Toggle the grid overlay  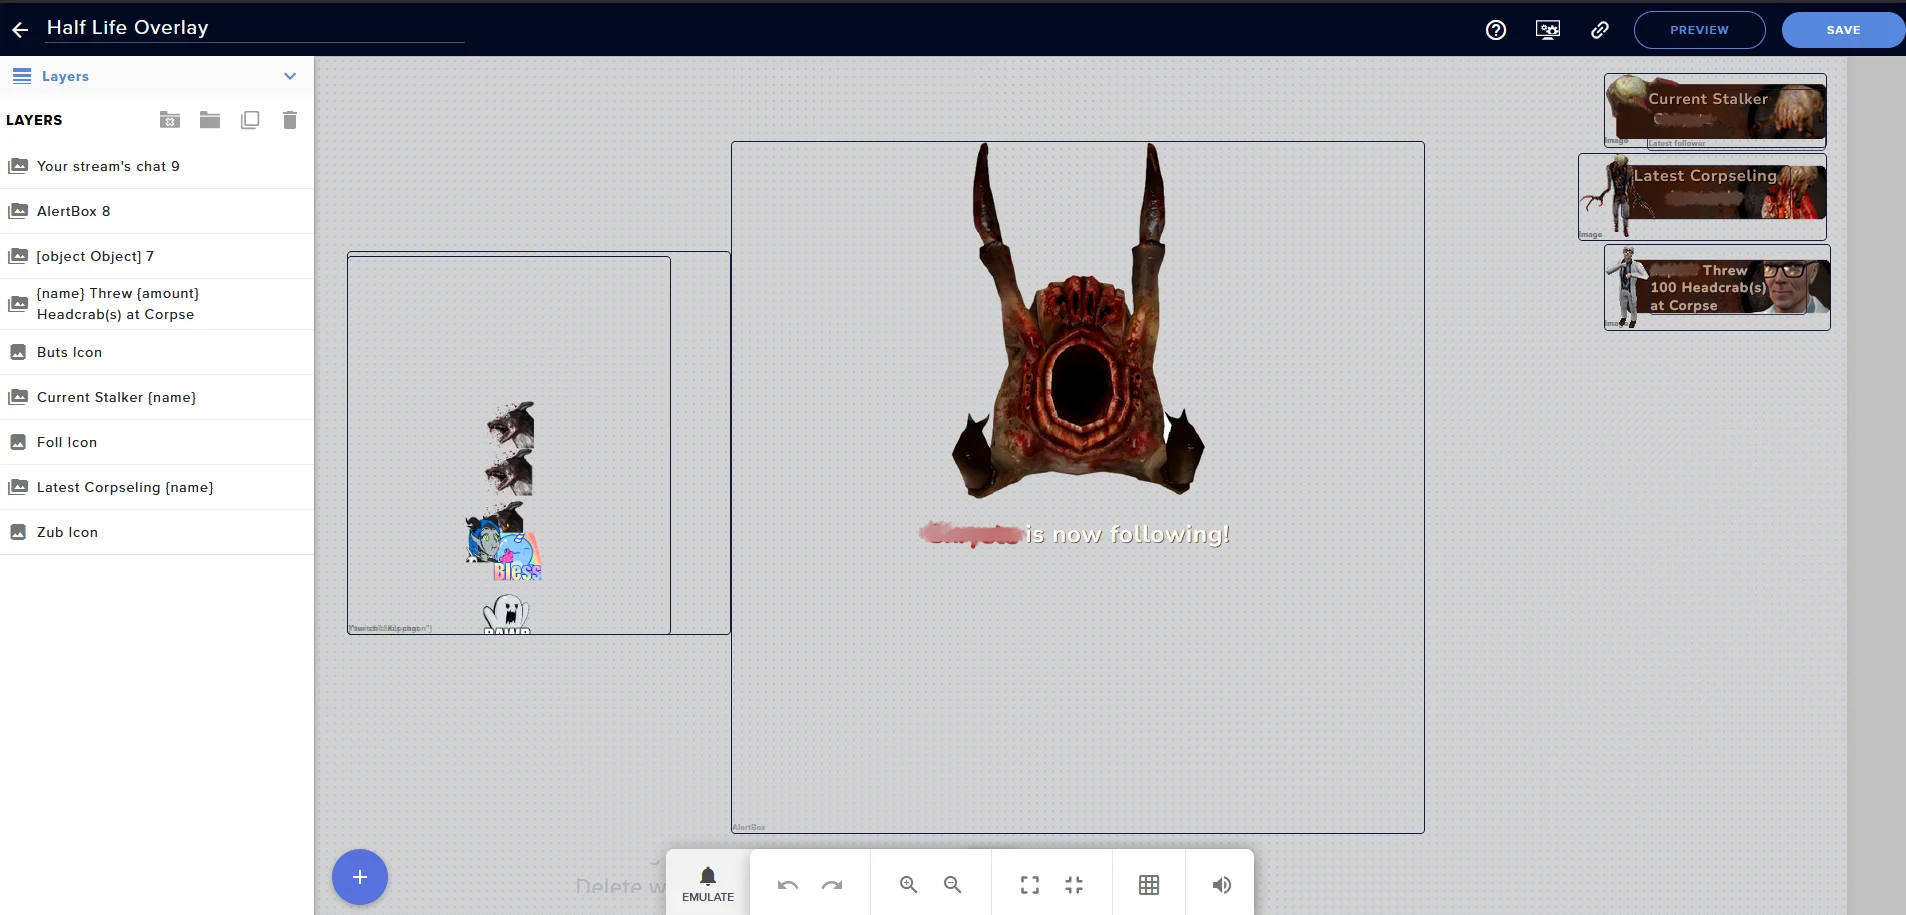pos(1149,885)
